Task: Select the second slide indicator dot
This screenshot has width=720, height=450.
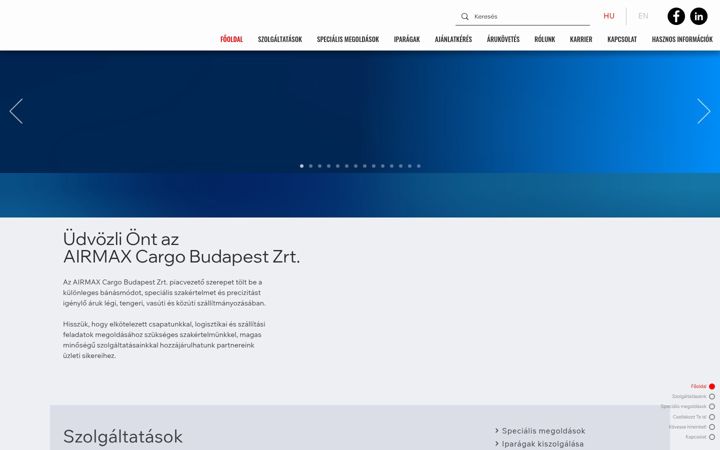Action: (x=311, y=166)
